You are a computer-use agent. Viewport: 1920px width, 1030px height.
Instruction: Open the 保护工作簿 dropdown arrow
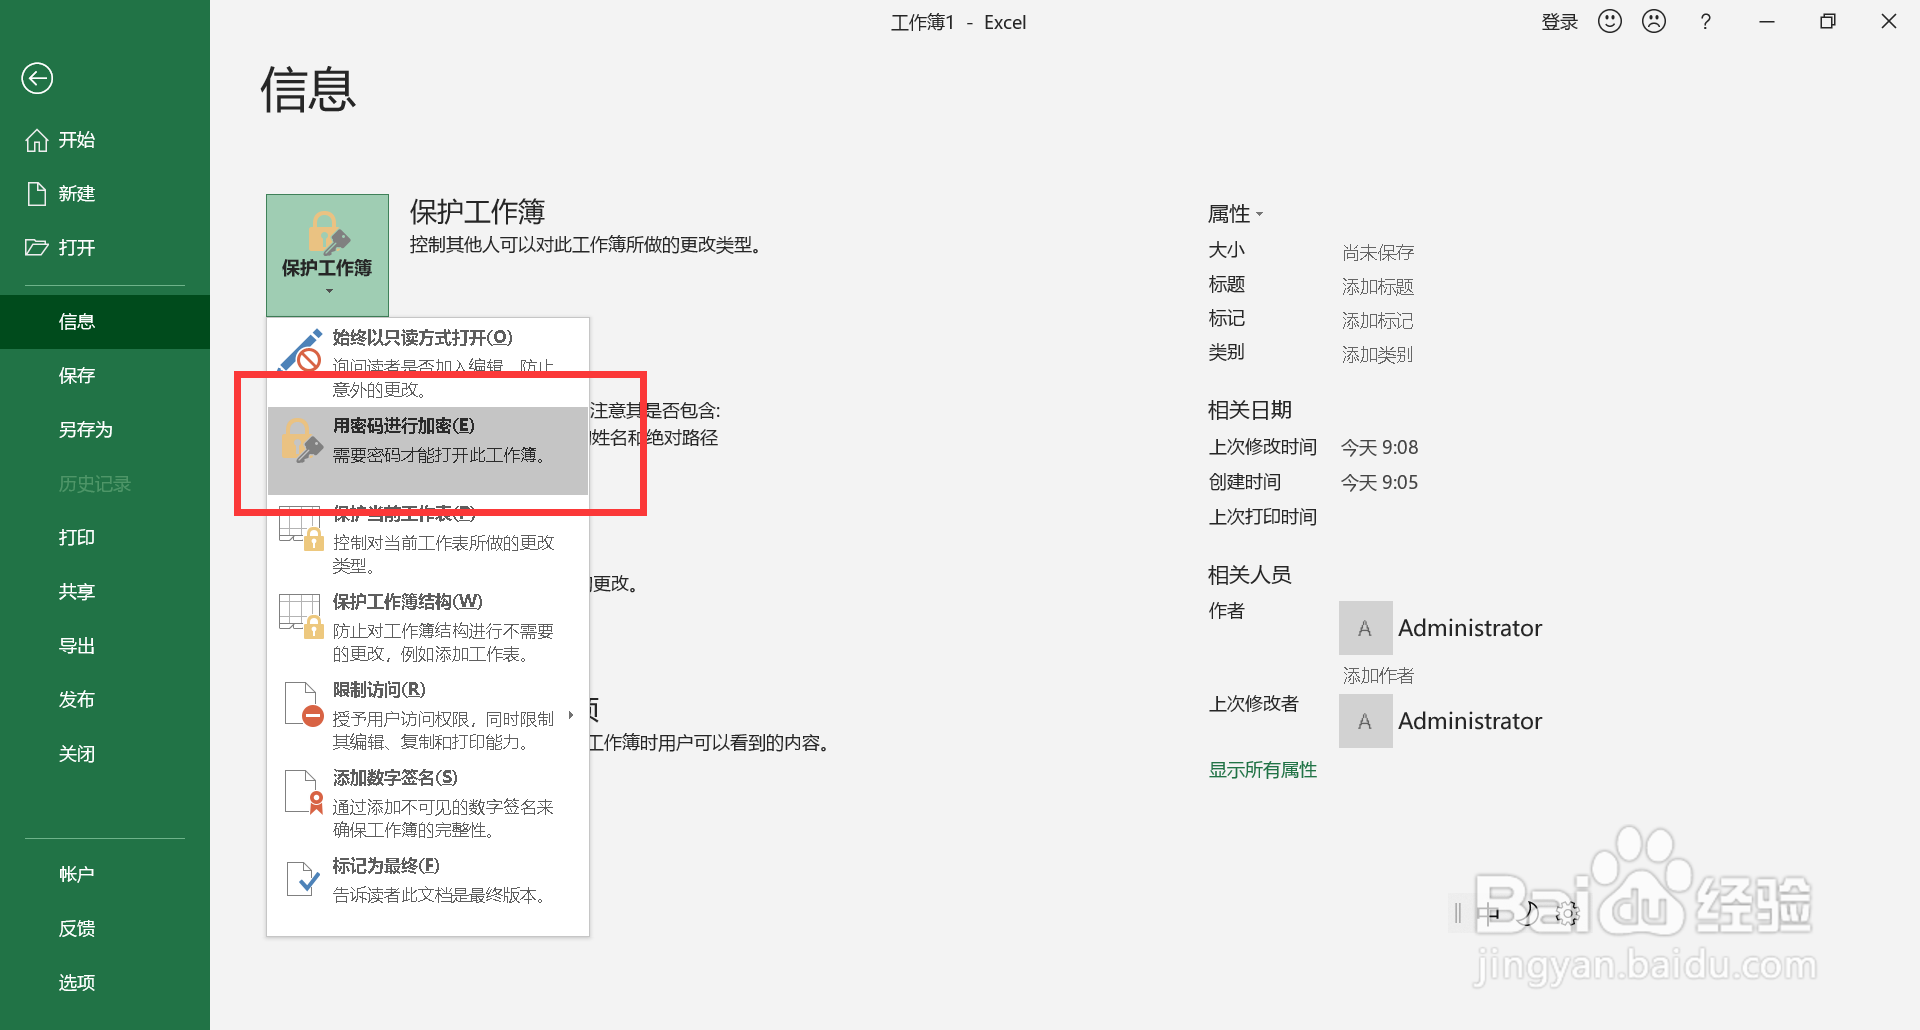327,292
